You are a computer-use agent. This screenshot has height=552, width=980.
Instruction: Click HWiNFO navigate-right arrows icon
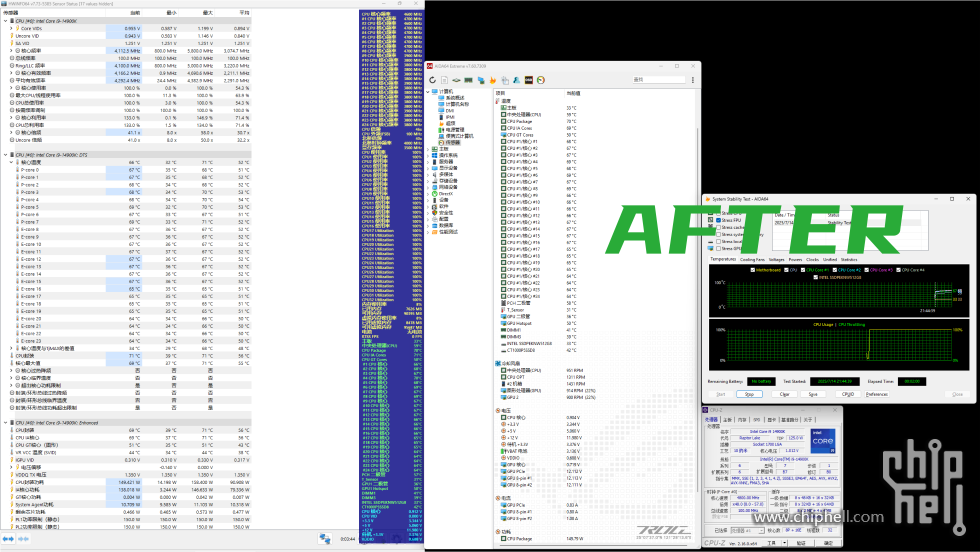[23, 538]
